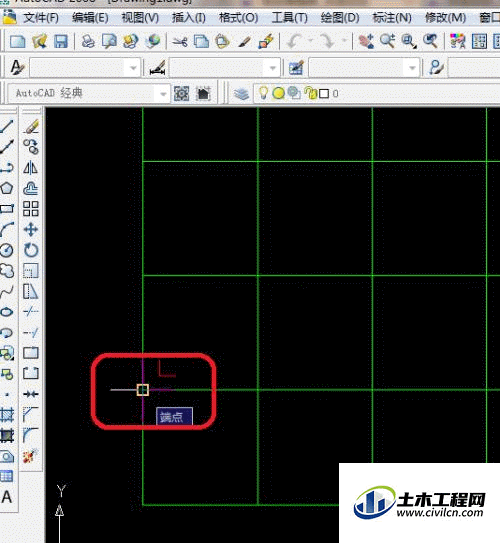Screen dimensions: 500x543
Task: Select the Erase tool
Action: (x=31, y=127)
